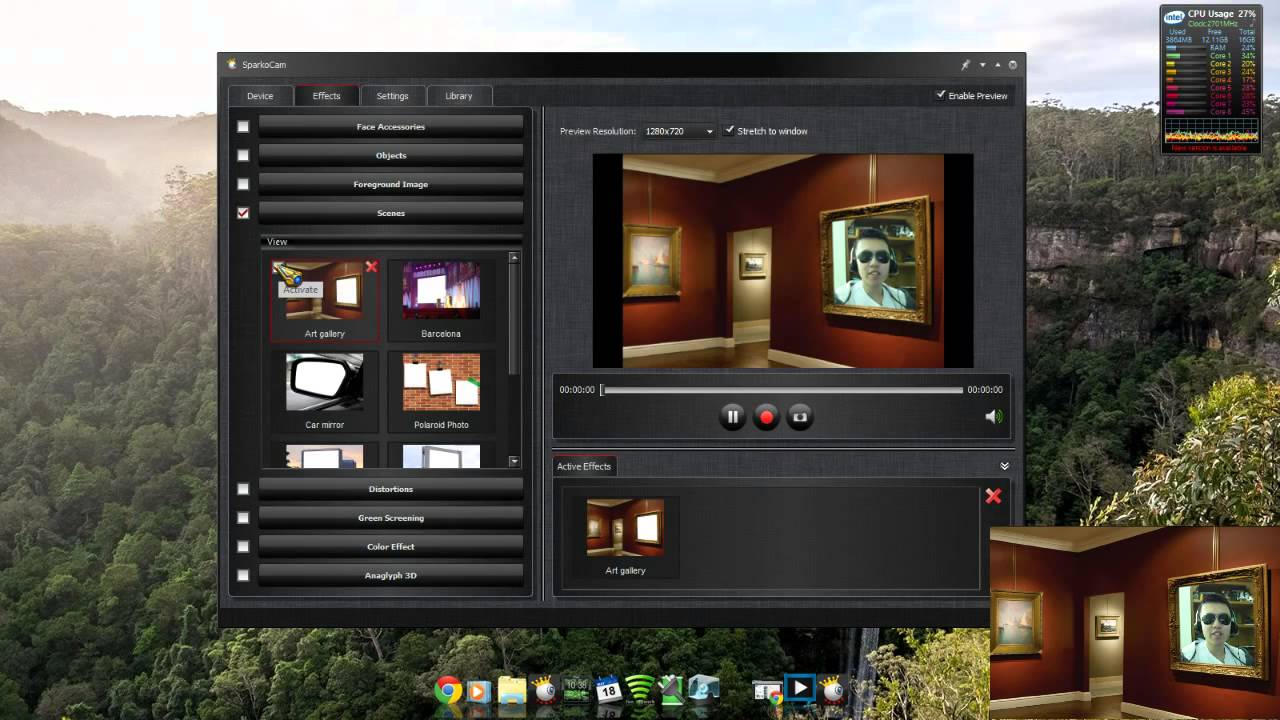Switch to the Device tab

(260, 96)
